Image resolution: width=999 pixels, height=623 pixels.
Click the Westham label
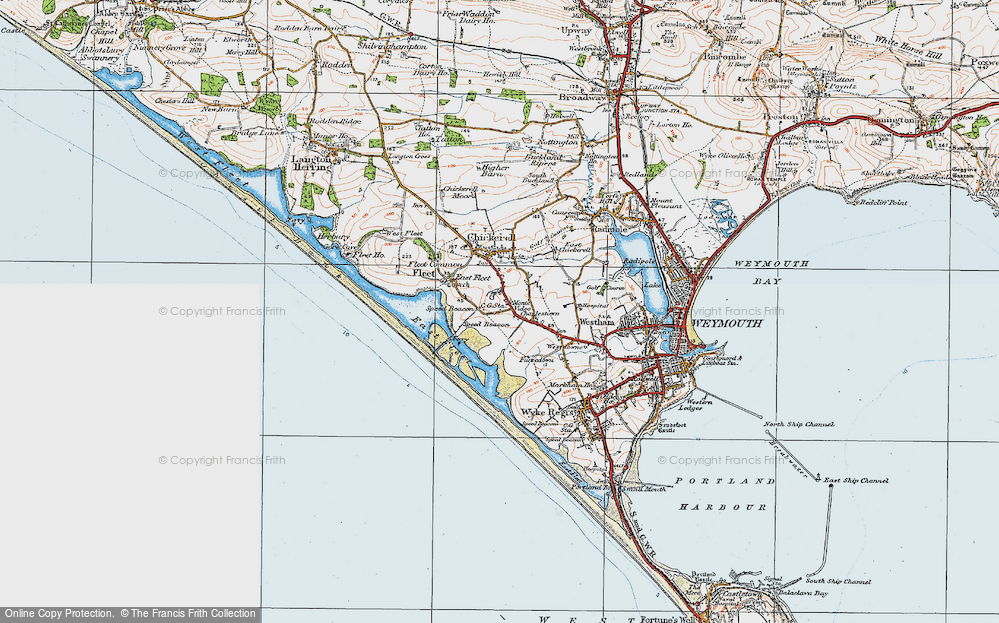(596, 322)
